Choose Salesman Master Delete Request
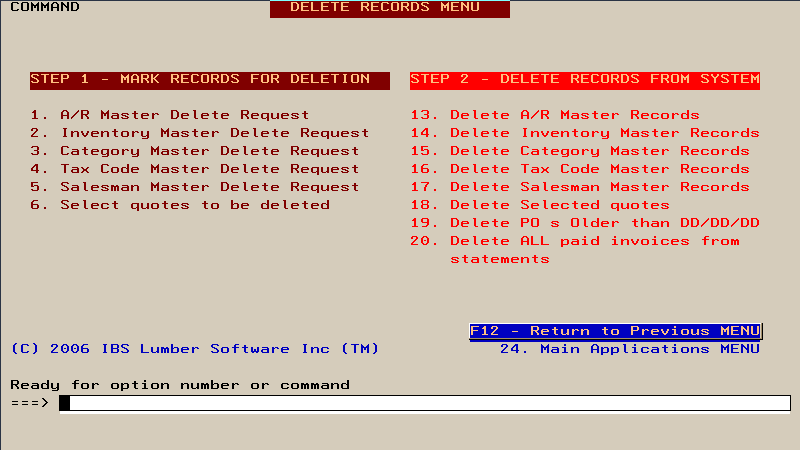The height and width of the screenshot is (450, 800). [195, 187]
